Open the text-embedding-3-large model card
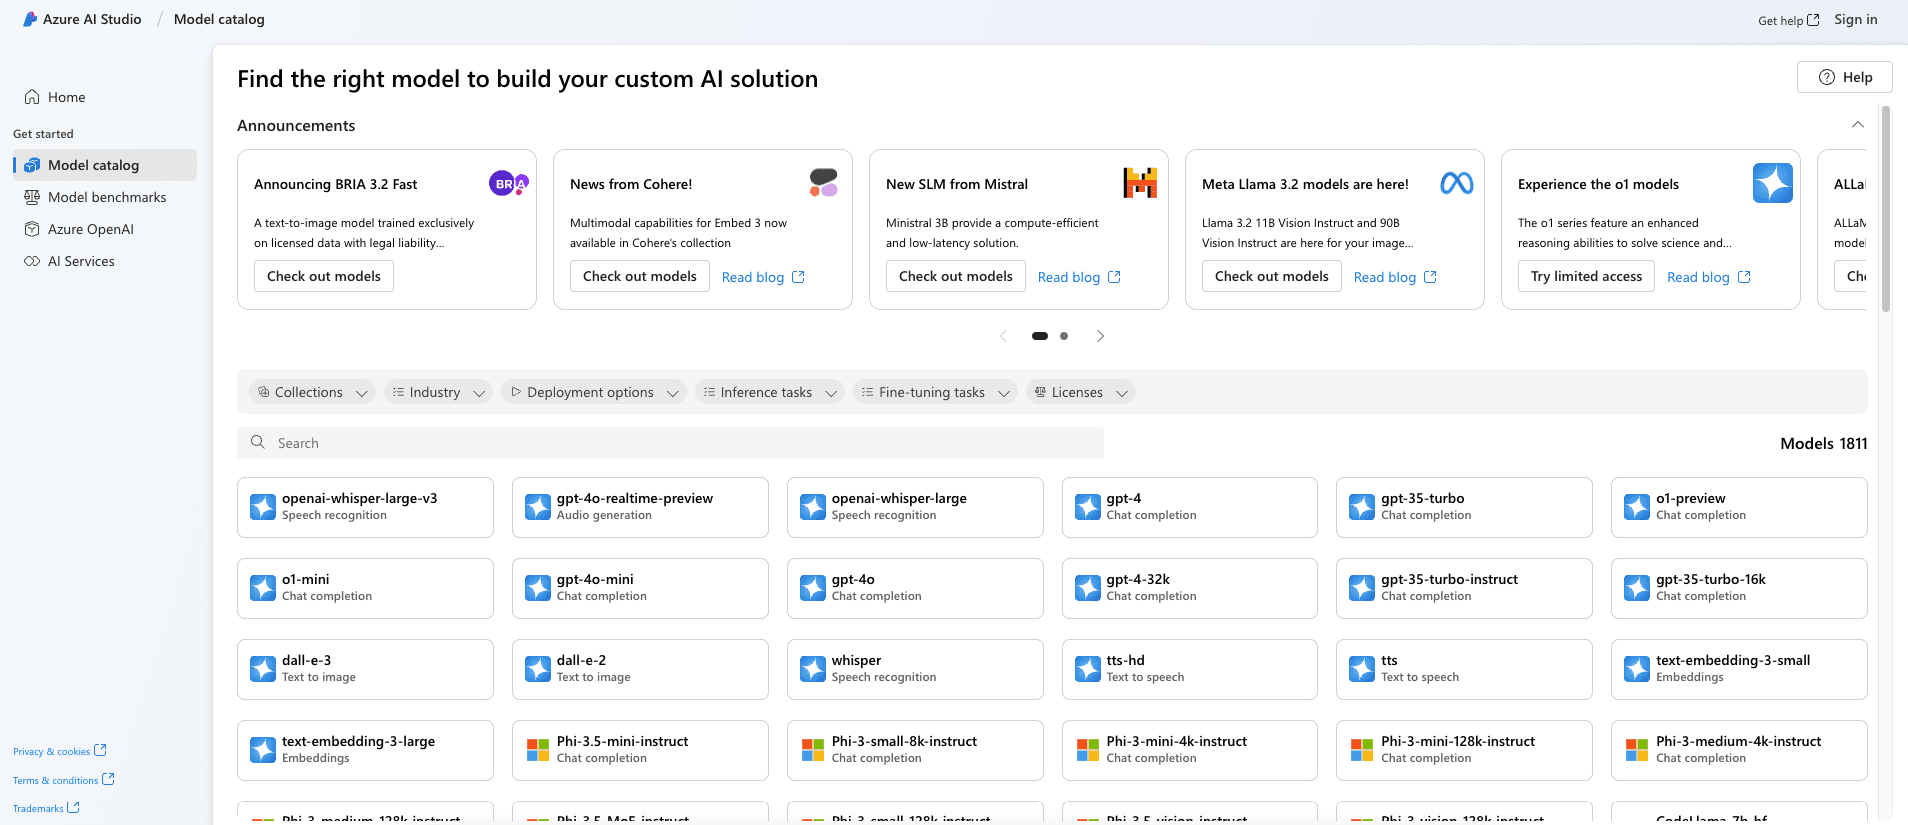Viewport: 1908px width, 825px height. pyautogui.click(x=365, y=750)
